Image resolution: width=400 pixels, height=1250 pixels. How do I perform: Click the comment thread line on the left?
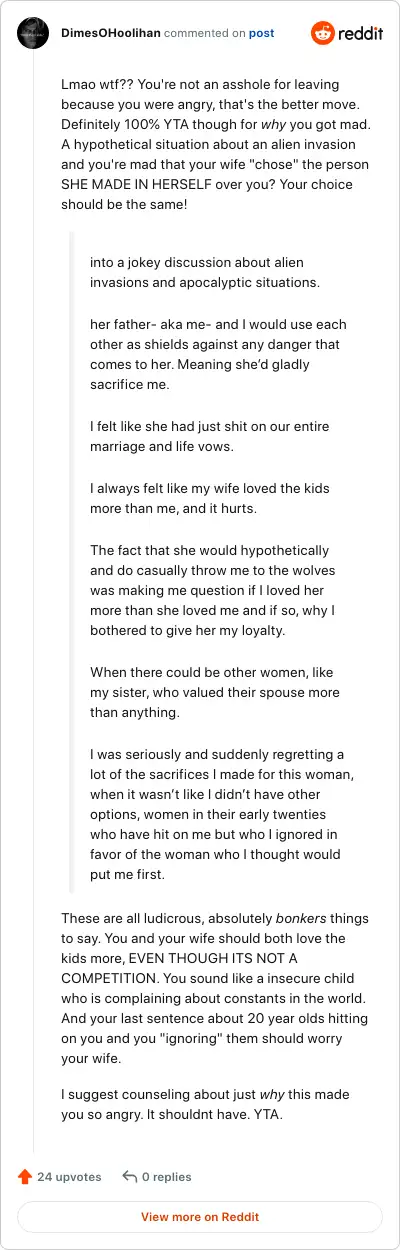tap(33, 600)
